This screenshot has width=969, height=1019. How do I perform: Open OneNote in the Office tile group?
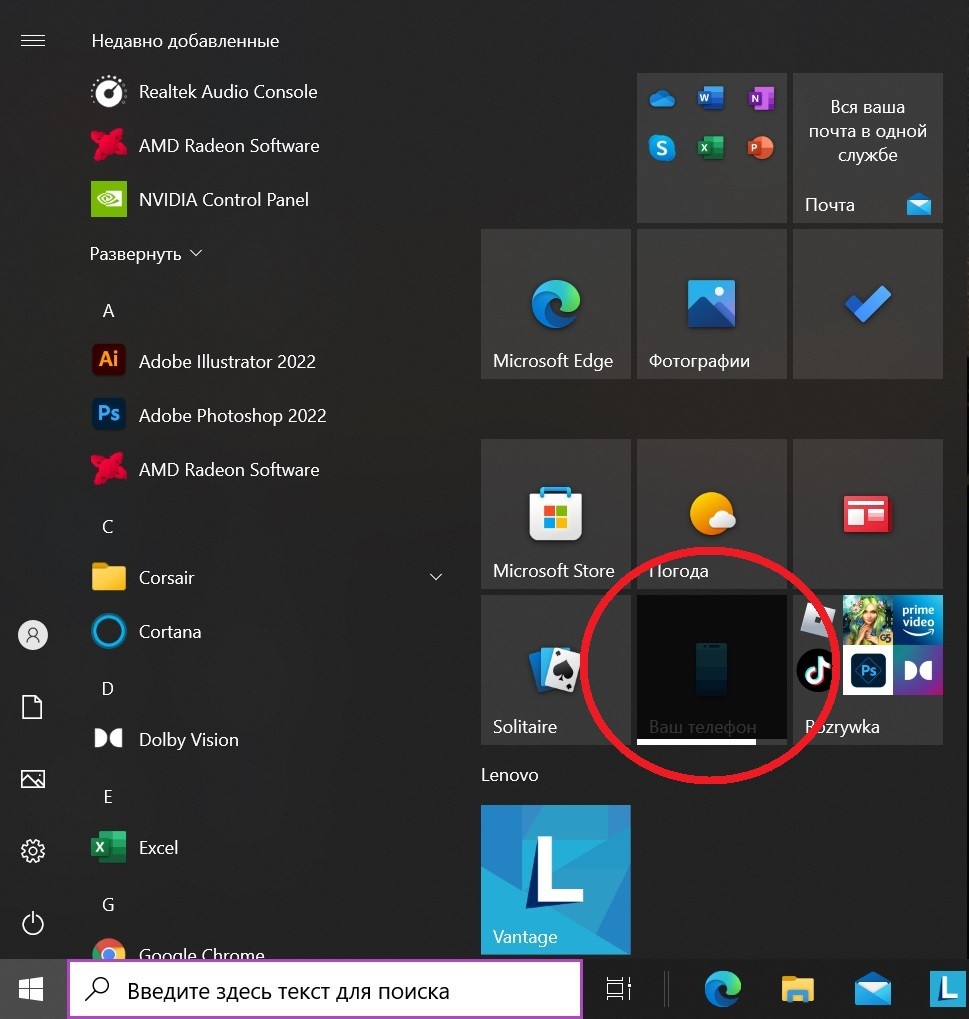click(760, 99)
